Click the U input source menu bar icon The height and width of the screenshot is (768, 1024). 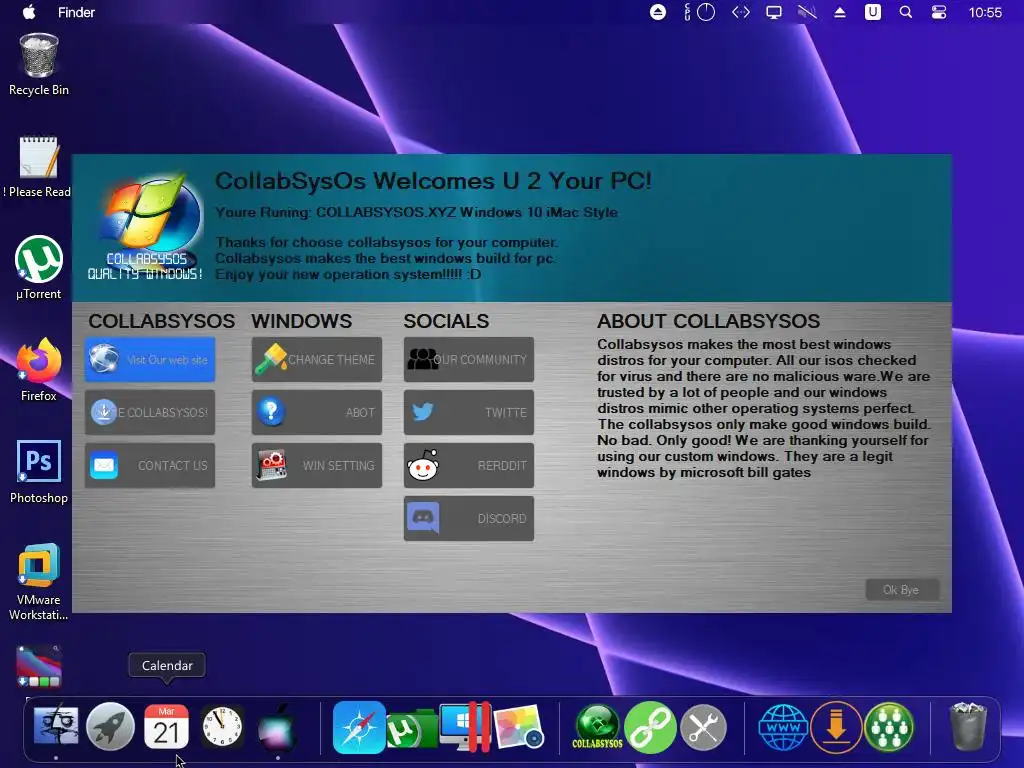[x=873, y=12]
